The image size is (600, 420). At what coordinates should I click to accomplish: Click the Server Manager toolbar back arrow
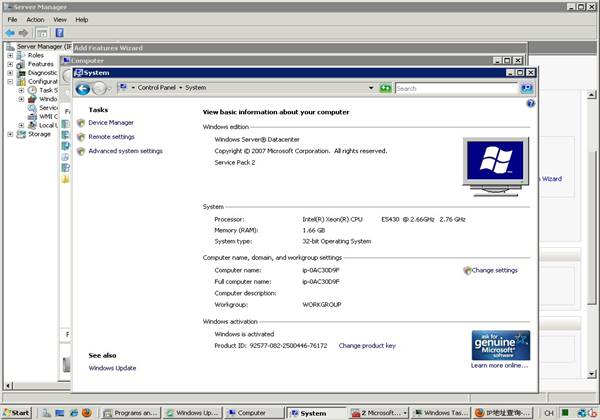point(10,32)
